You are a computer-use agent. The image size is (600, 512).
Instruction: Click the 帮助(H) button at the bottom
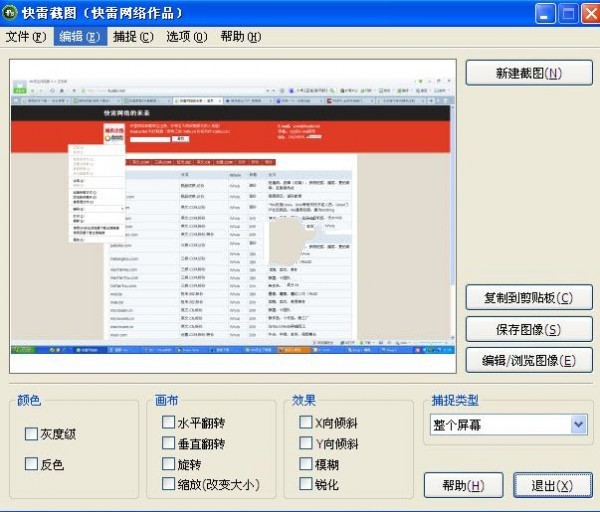pyautogui.click(x=463, y=485)
